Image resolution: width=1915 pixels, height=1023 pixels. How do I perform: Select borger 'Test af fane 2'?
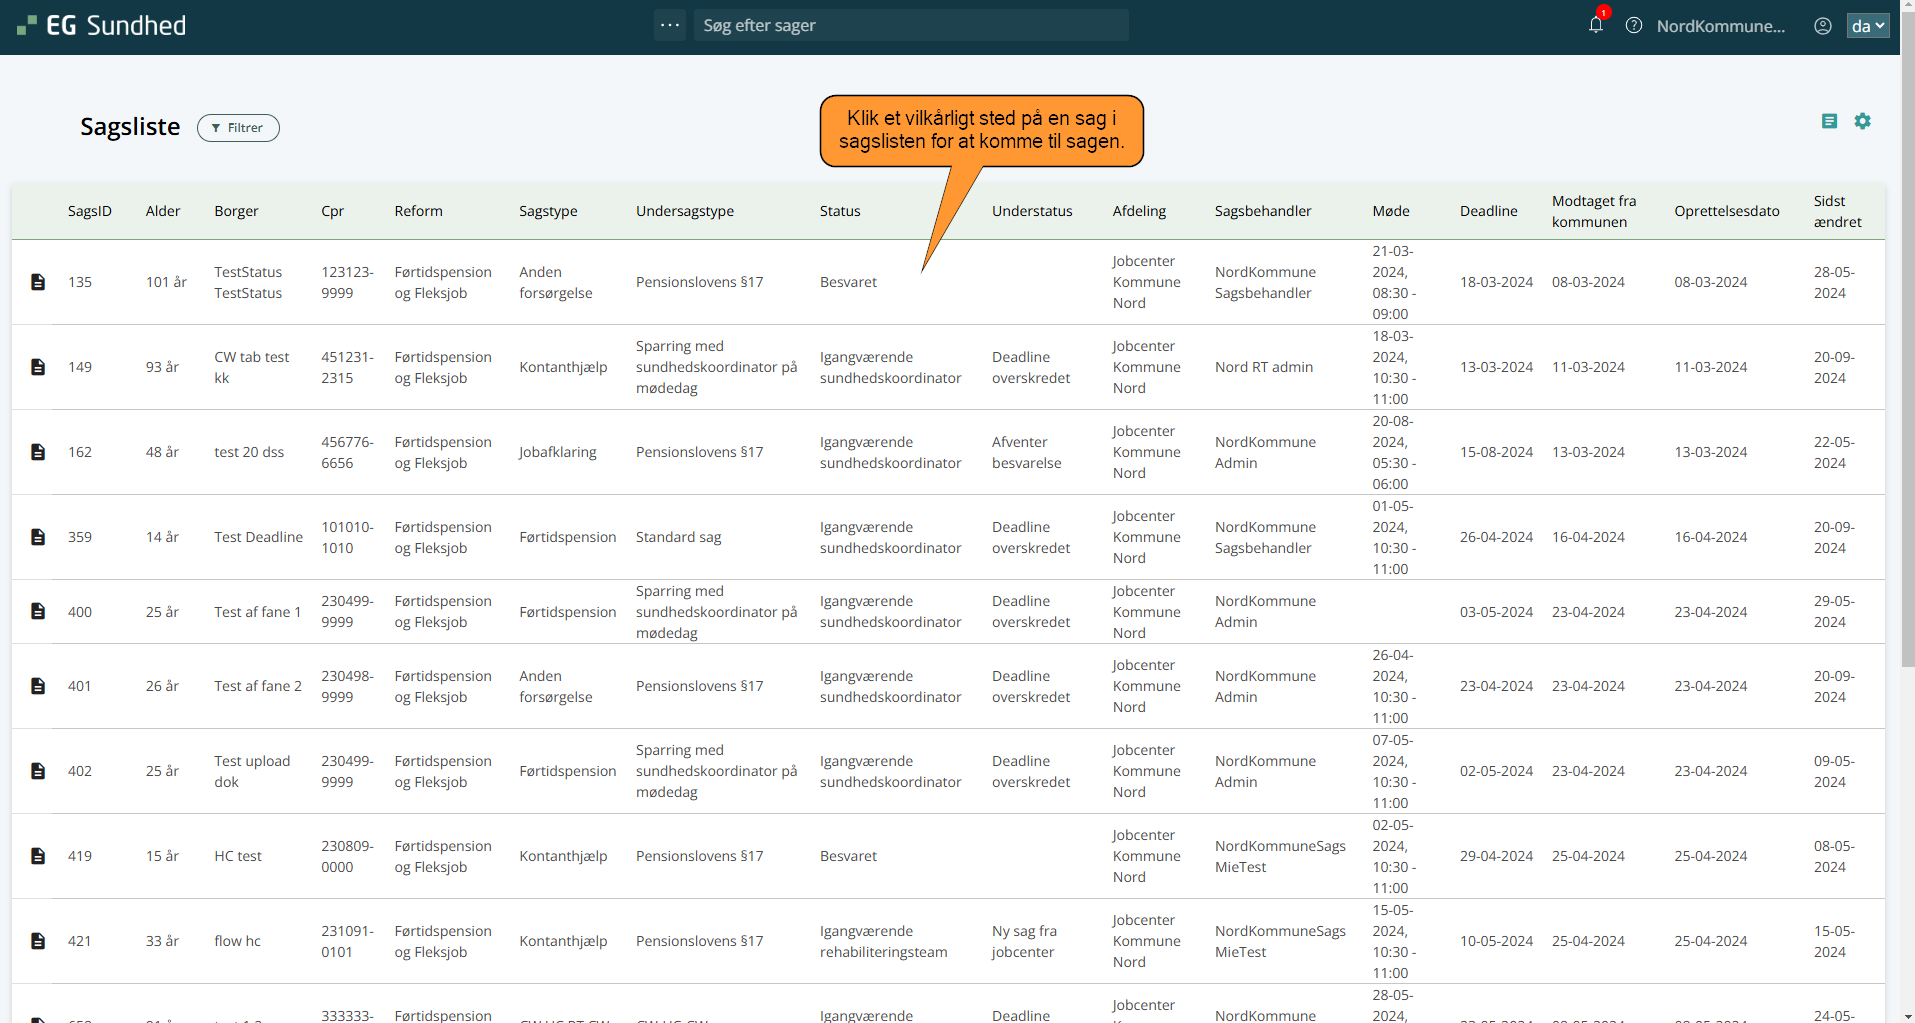(258, 686)
